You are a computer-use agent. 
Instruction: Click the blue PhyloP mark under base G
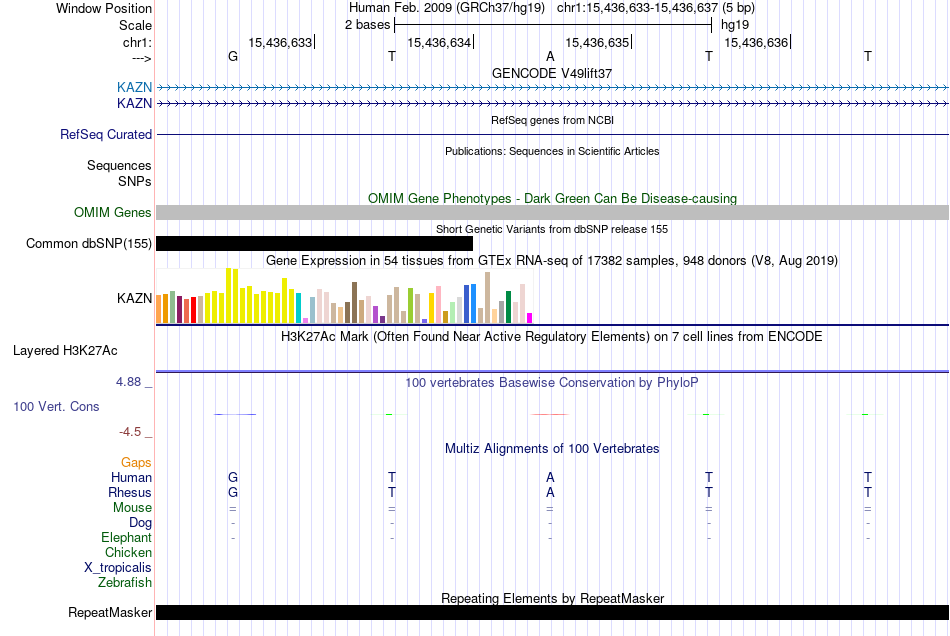pyautogui.click(x=235, y=414)
